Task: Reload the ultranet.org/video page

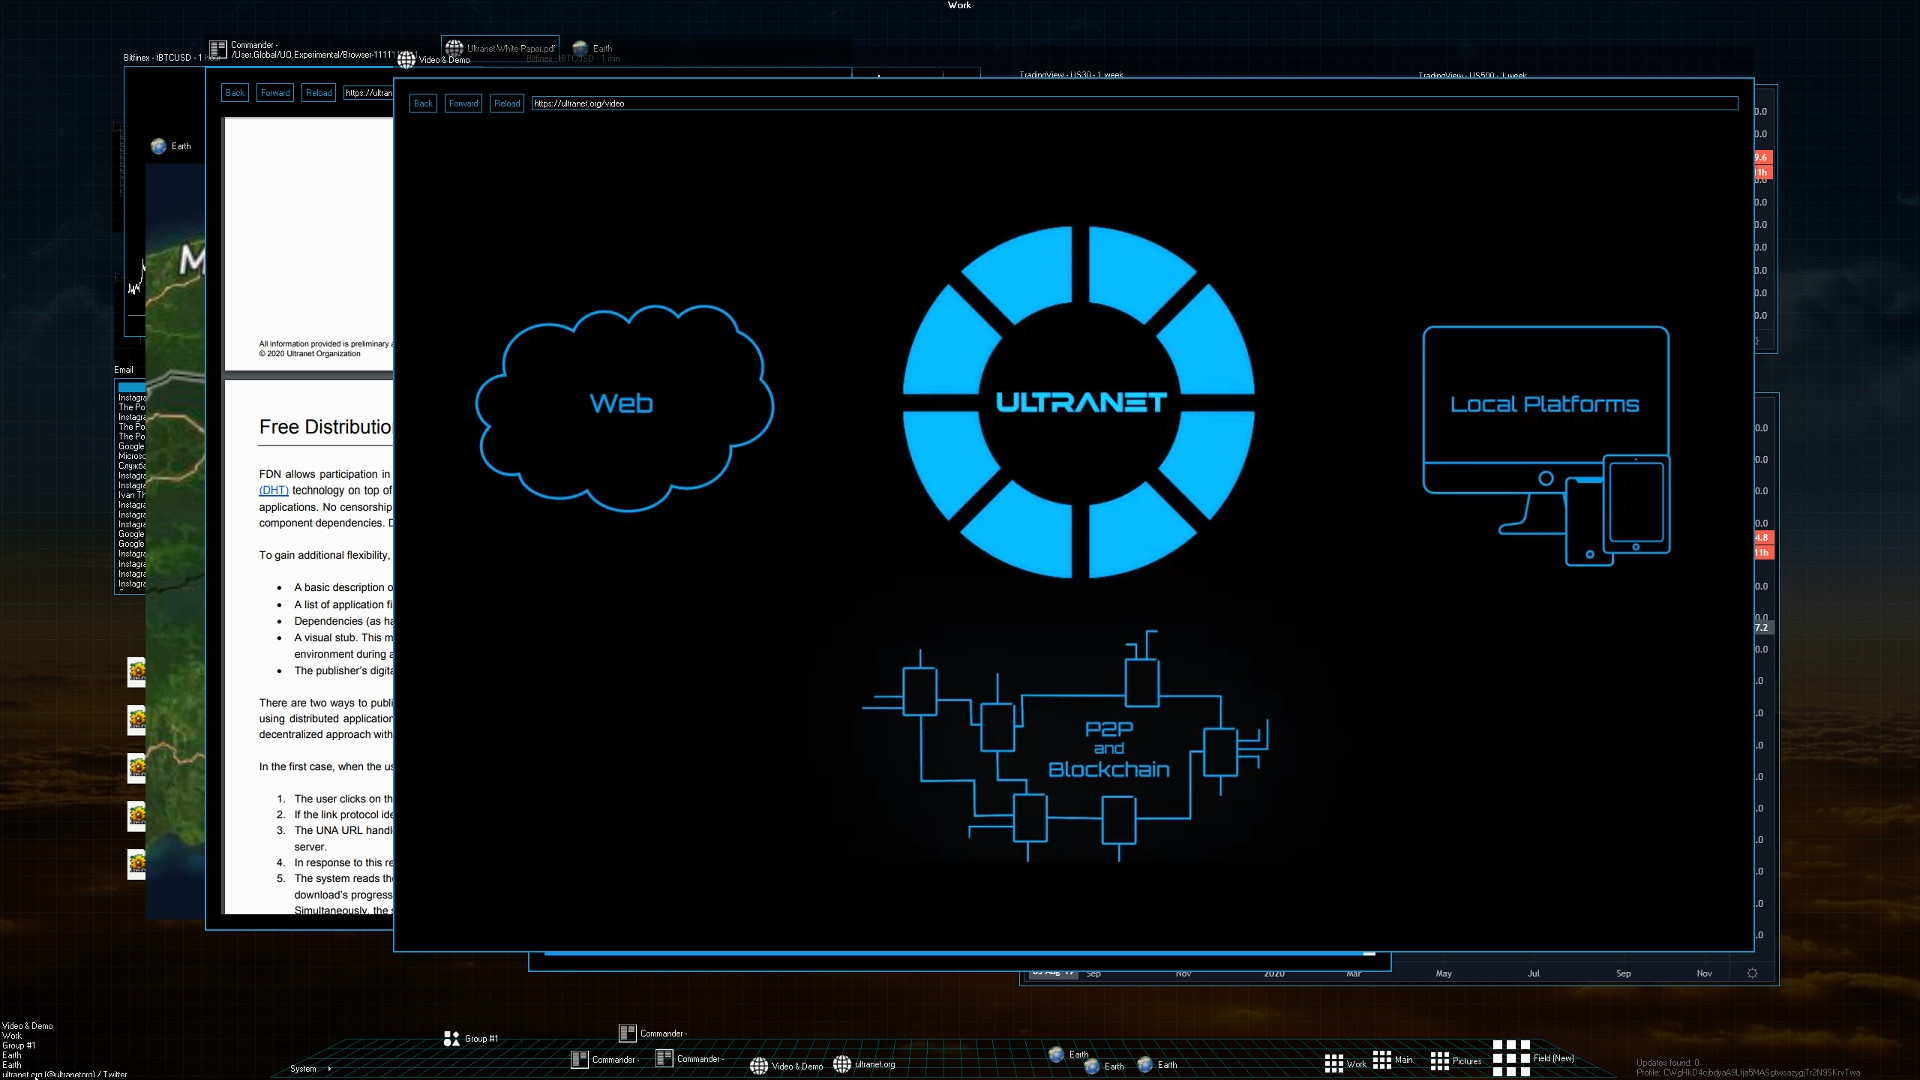Action: pyautogui.click(x=507, y=103)
